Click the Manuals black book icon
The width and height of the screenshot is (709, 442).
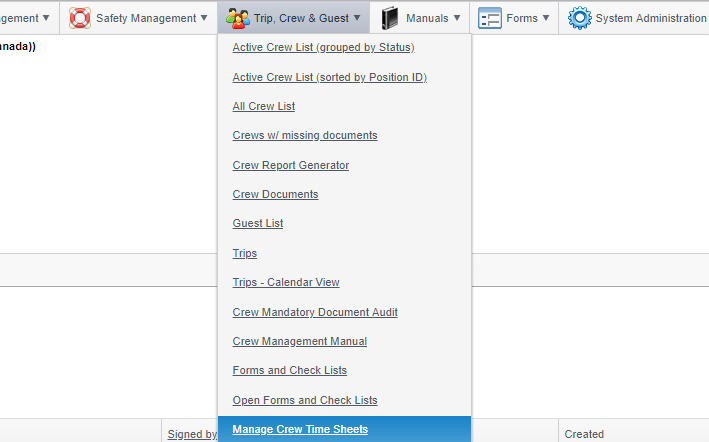(390, 18)
